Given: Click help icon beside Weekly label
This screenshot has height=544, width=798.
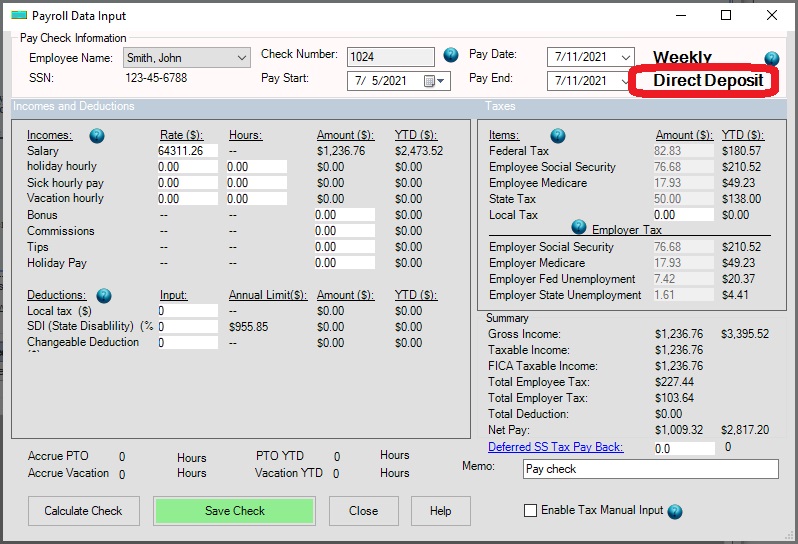Looking at the screenshot, I should point(771,58).
